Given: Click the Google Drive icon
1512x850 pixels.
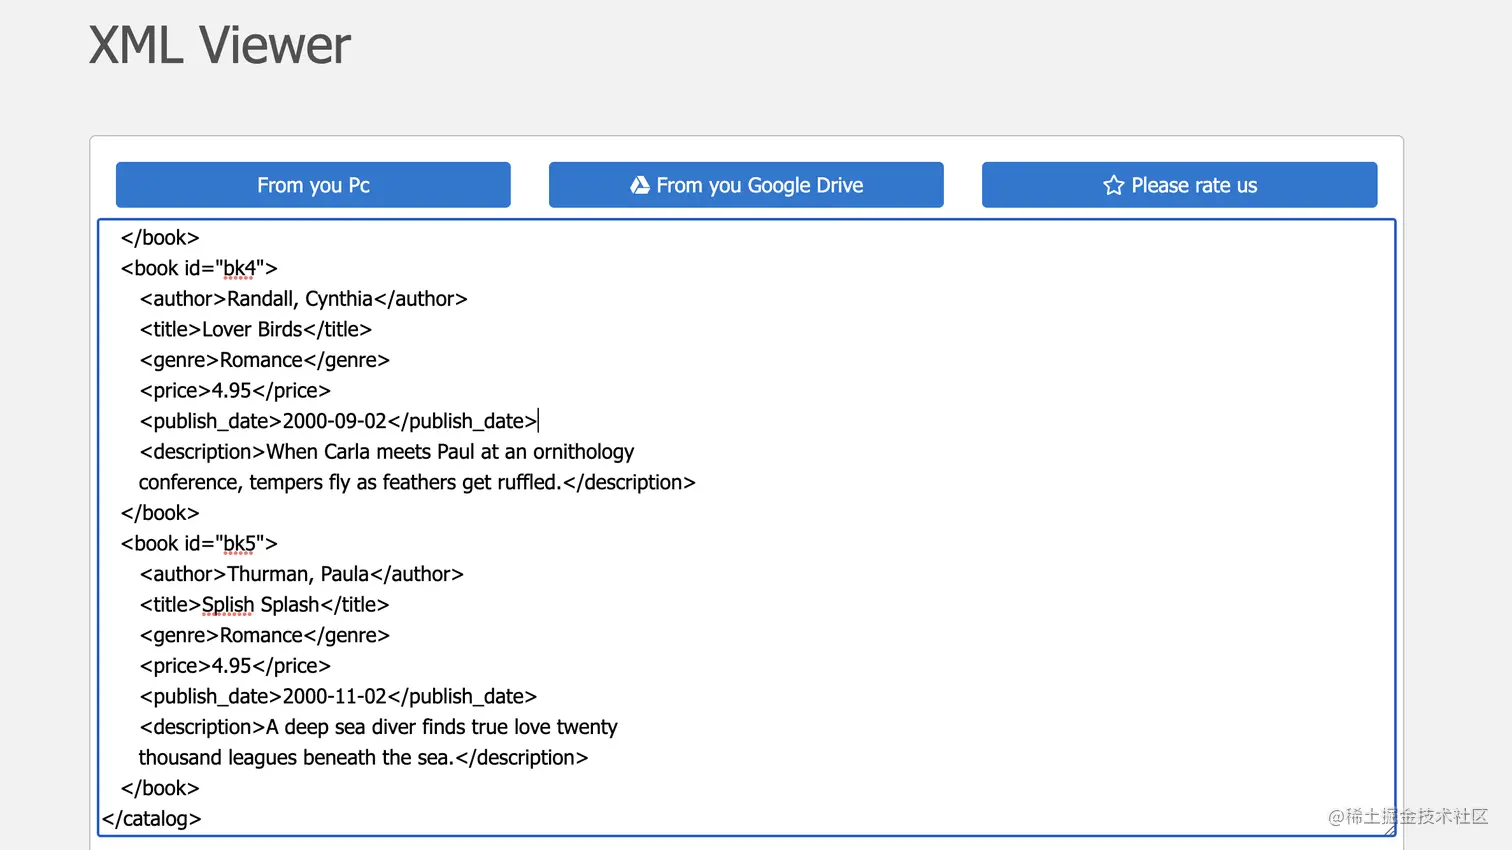Looking at the screenshot, I should click(x=640, y=185).
